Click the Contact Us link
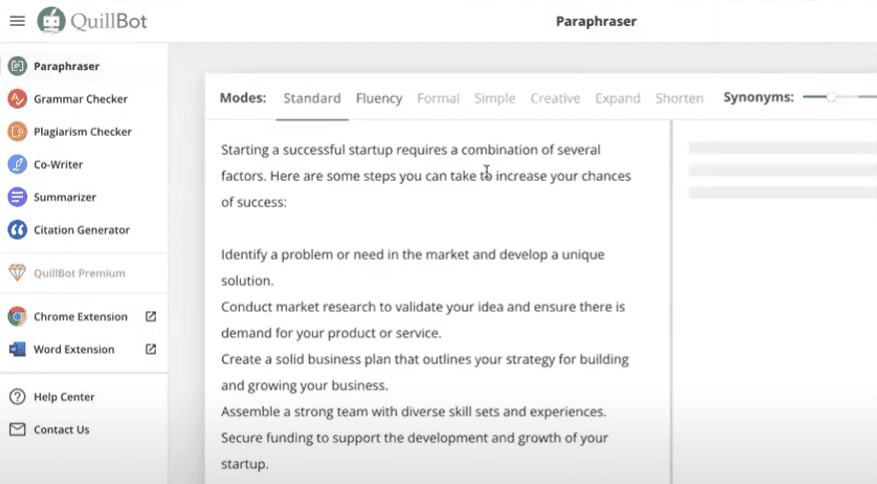The image size is (877, 484). (62, 430)
